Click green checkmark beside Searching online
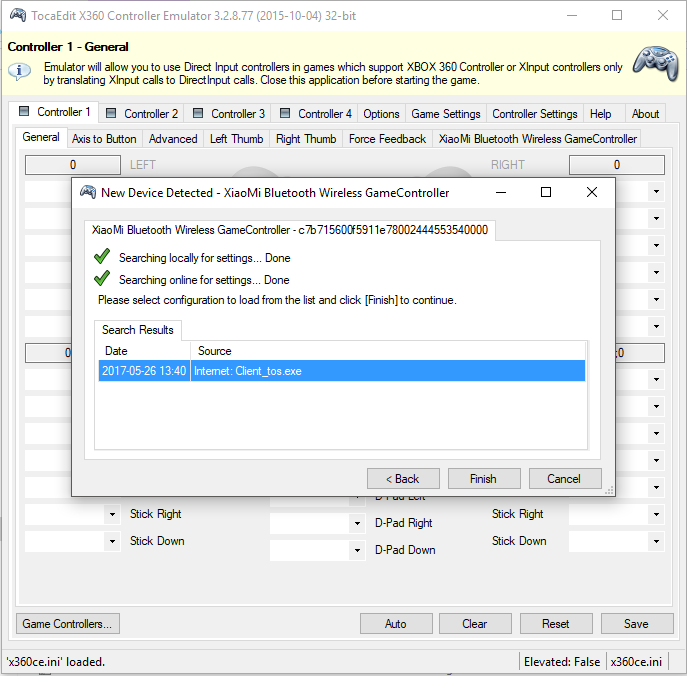687x676 pixels. point(101,279)
